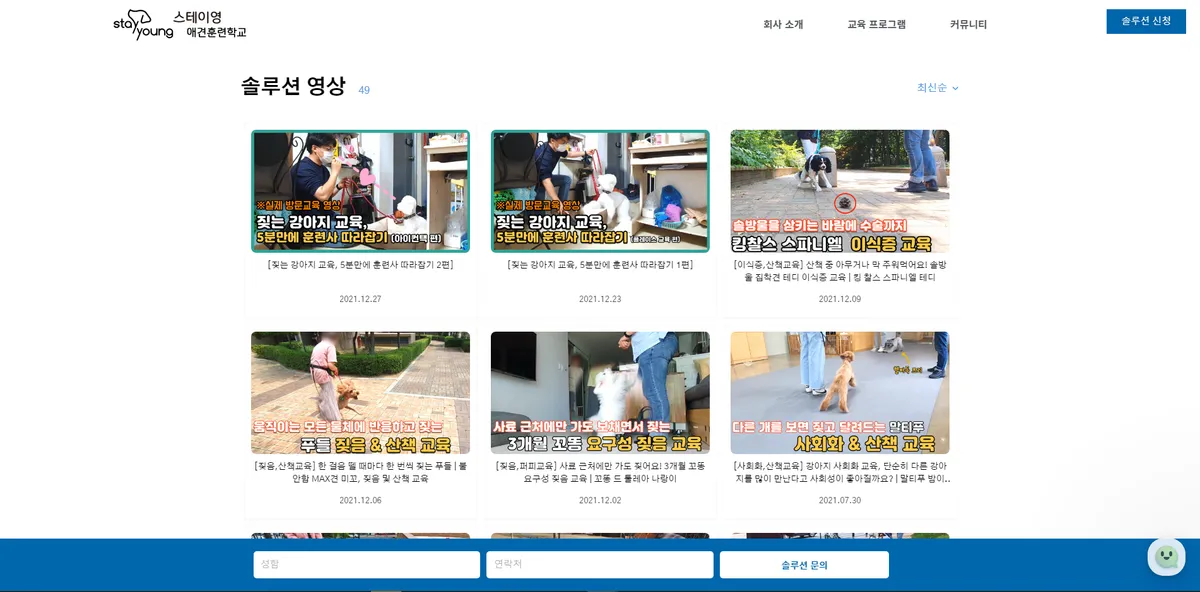
Task: Open the 푸들 짖음 & 산책 교육 thumbnail
Action: (x=360, y=393)
